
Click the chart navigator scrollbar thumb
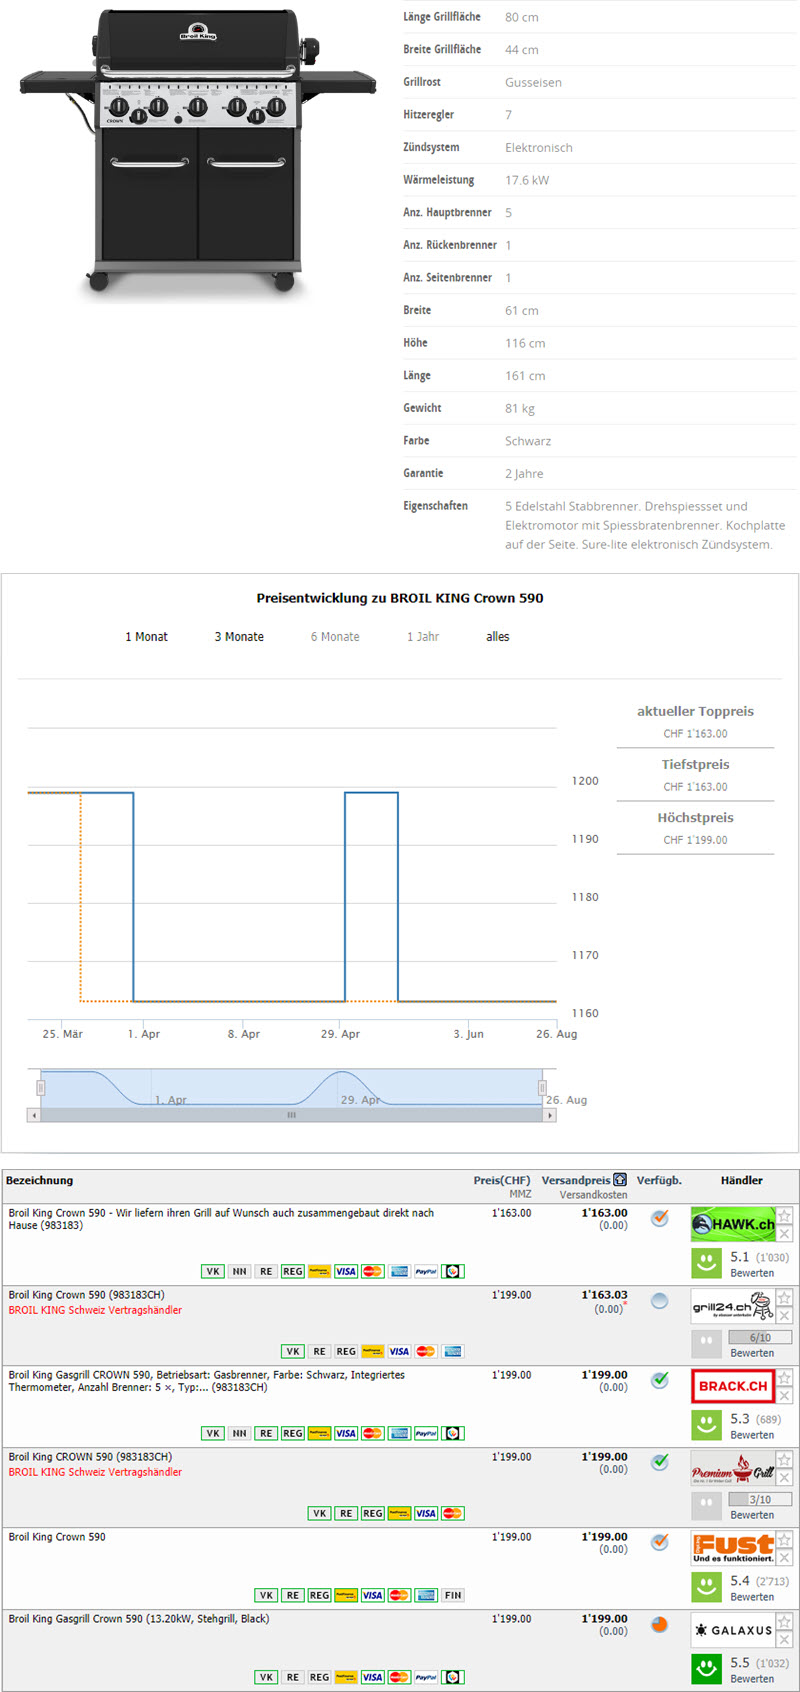coord(291,1114)
